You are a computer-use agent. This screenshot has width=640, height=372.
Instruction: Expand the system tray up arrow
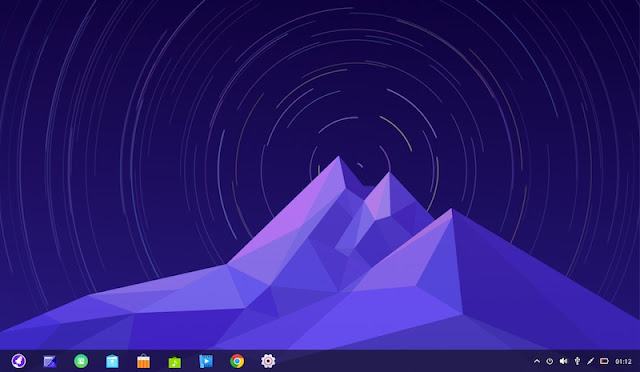[537, 361]
